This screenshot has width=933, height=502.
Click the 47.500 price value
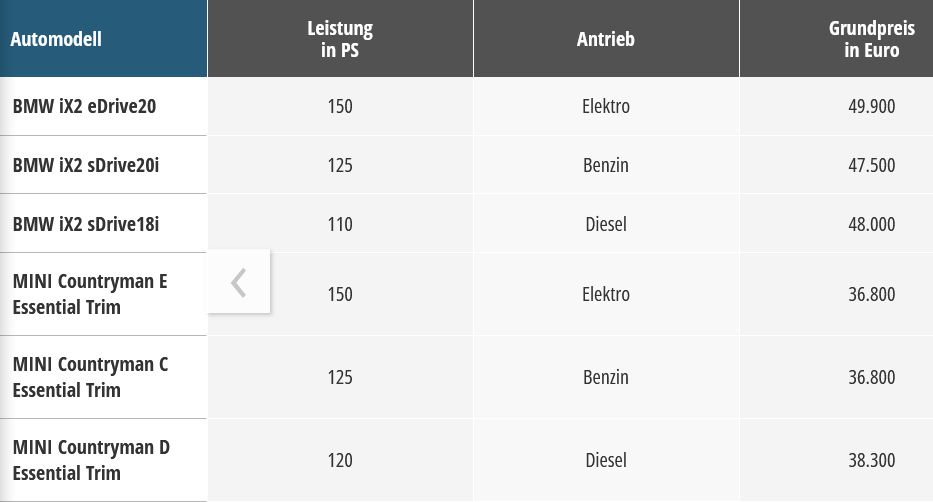tap(871, 165)
